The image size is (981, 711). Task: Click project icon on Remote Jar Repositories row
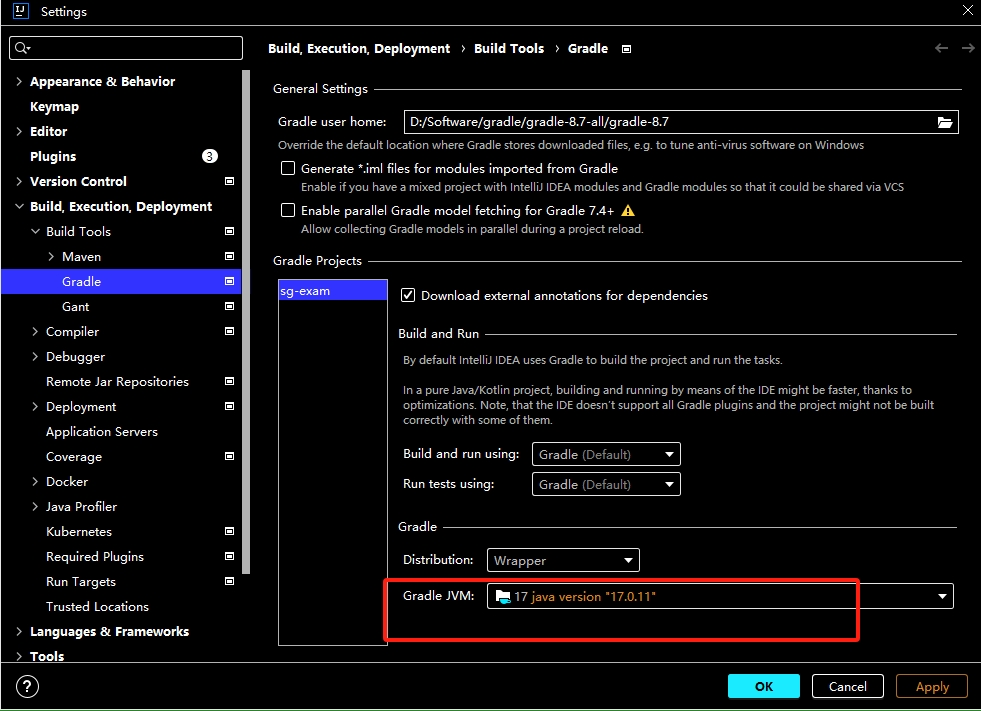[x=230, y=381]
